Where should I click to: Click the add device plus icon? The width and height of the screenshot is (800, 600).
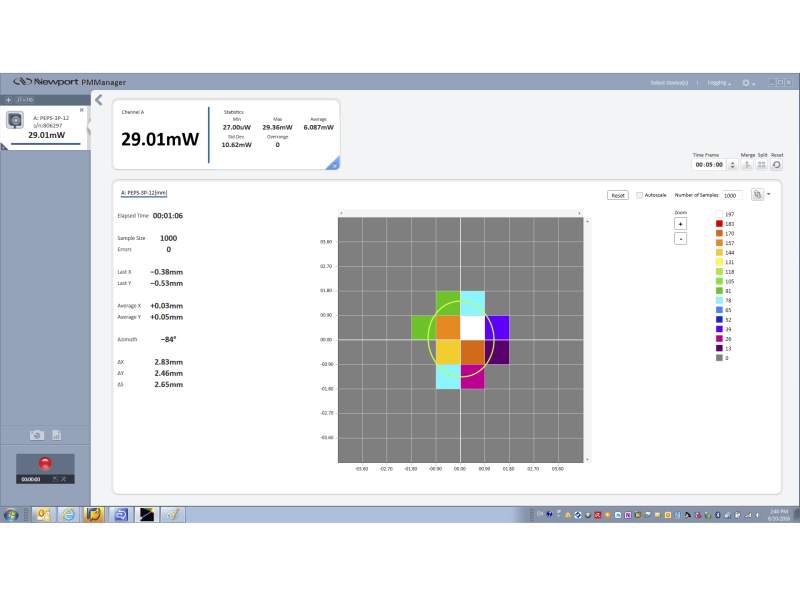coord(8,100)
